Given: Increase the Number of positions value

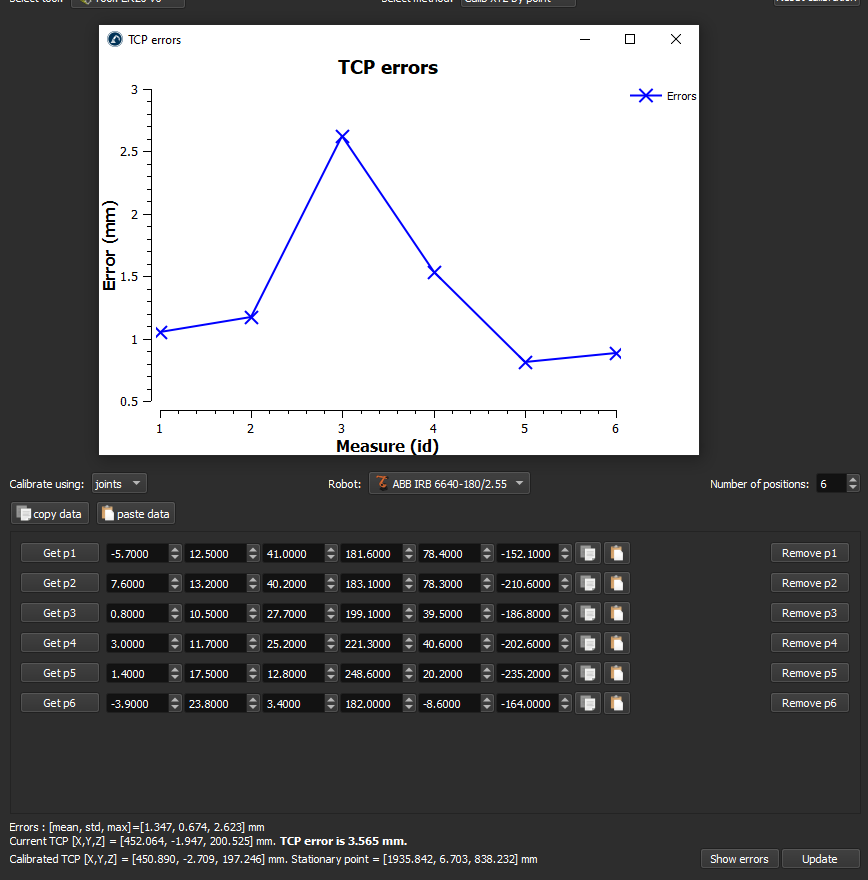Looking at the screenshot, I should coord(853,479).
